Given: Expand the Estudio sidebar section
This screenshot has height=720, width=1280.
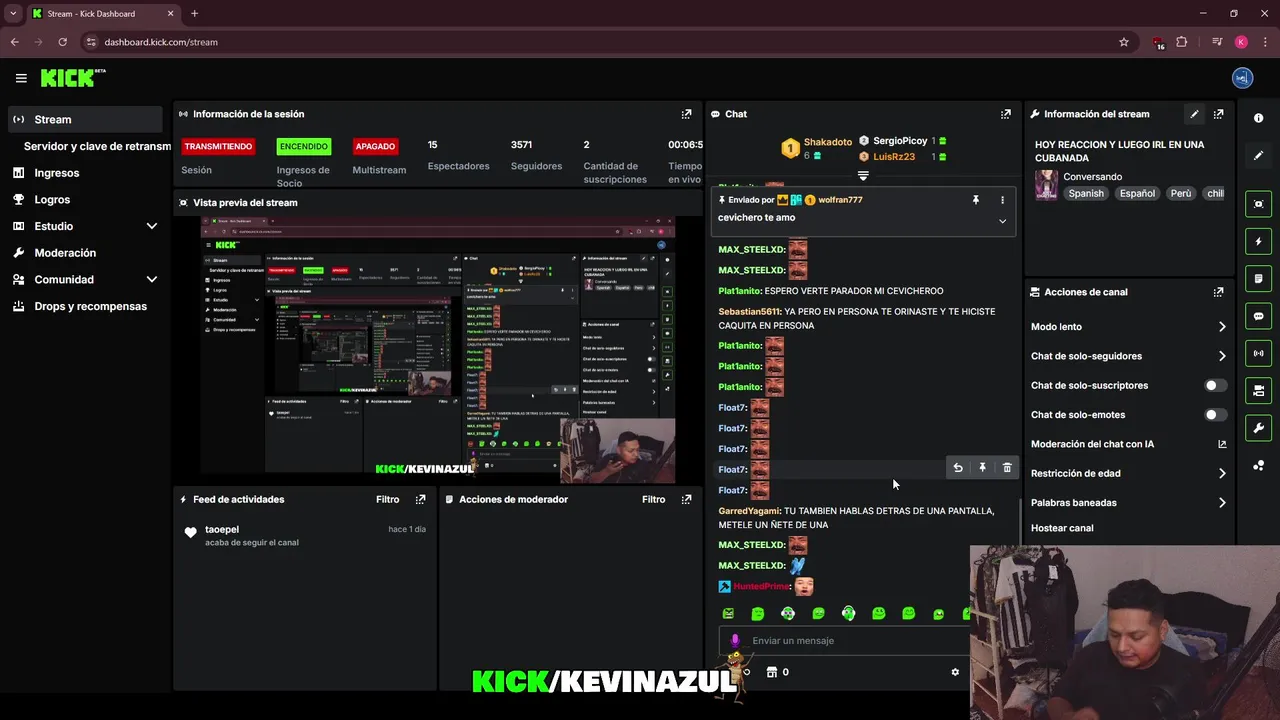Looking at the screenshot, I should pos(152,226).
